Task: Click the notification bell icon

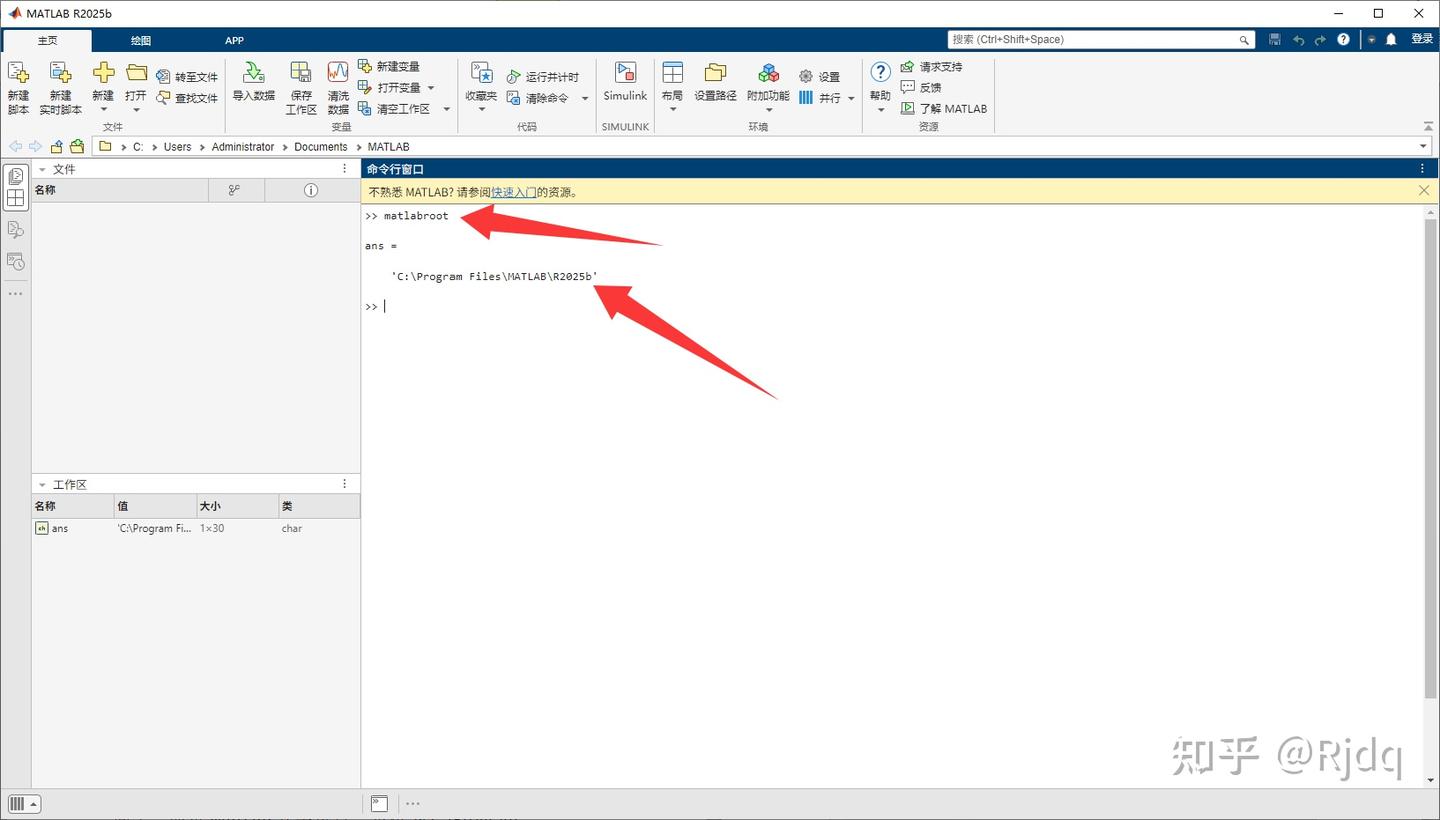Action: 1391,39
